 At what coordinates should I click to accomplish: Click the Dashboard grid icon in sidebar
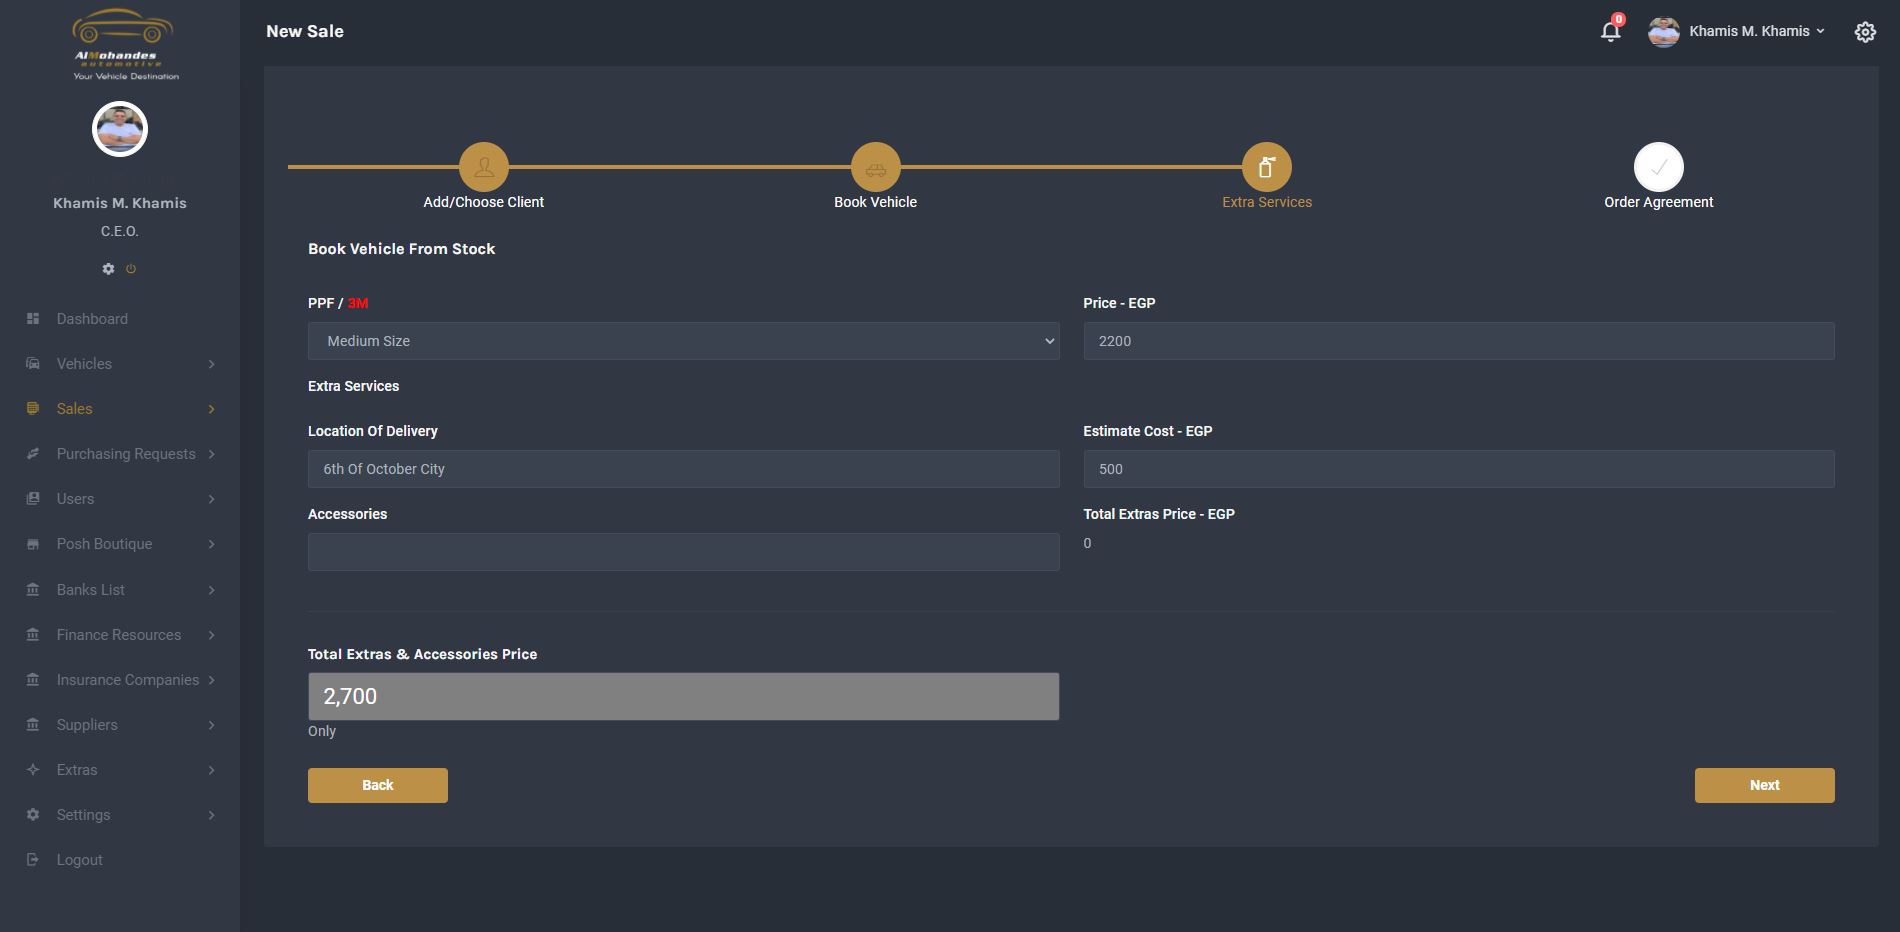click(33, 319)
